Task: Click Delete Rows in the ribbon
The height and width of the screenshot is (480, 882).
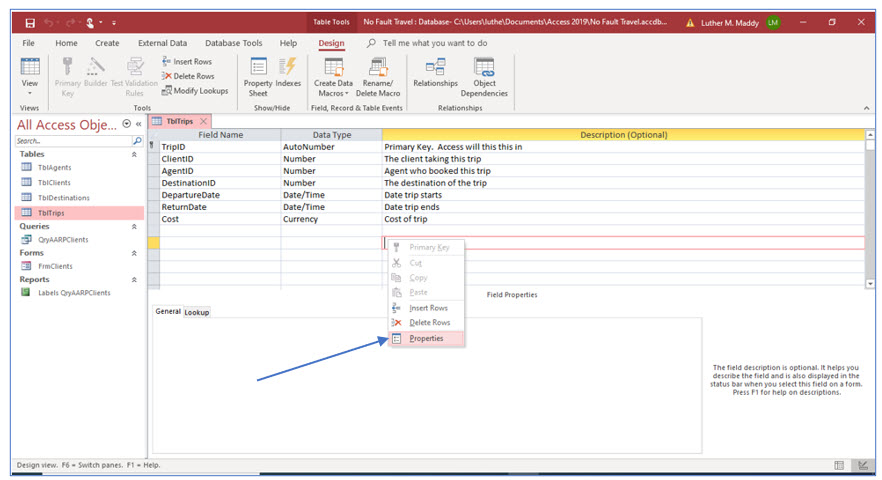Action: (x=188, y=76)
